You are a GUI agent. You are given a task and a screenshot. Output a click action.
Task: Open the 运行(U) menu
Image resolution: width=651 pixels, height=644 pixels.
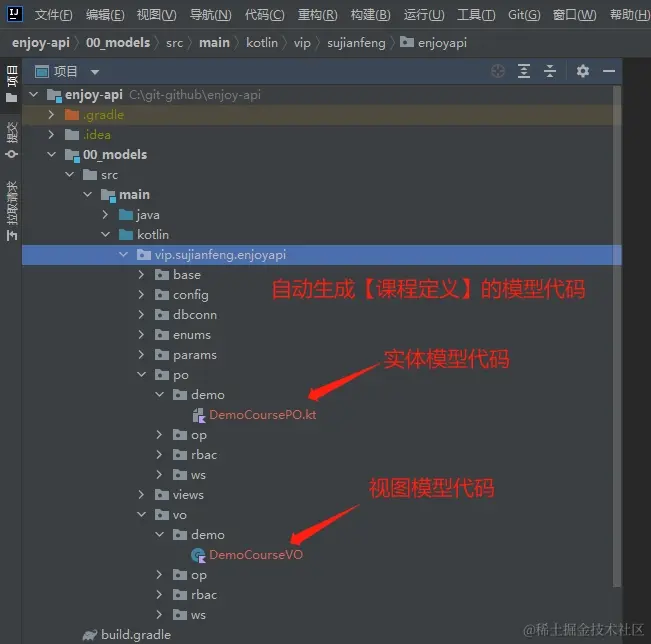pos(424,15)
